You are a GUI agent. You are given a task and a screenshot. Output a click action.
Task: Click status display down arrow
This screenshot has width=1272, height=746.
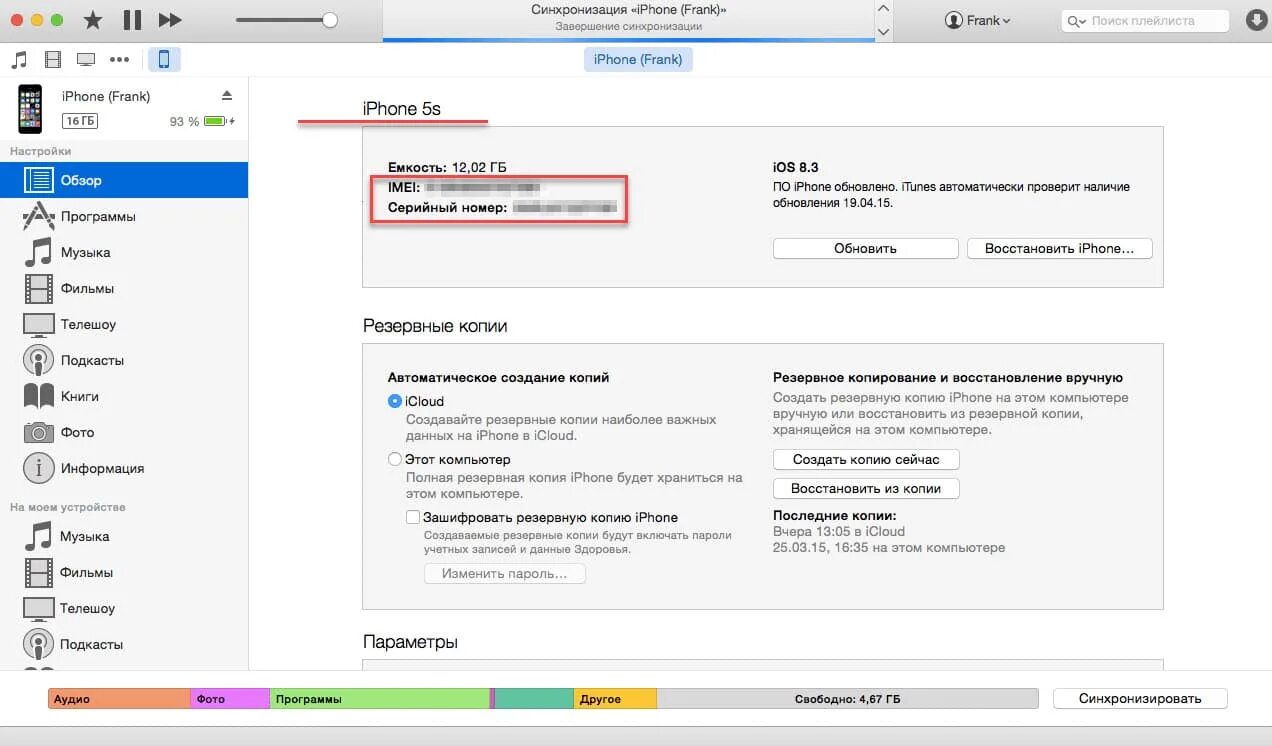(883, 31)
